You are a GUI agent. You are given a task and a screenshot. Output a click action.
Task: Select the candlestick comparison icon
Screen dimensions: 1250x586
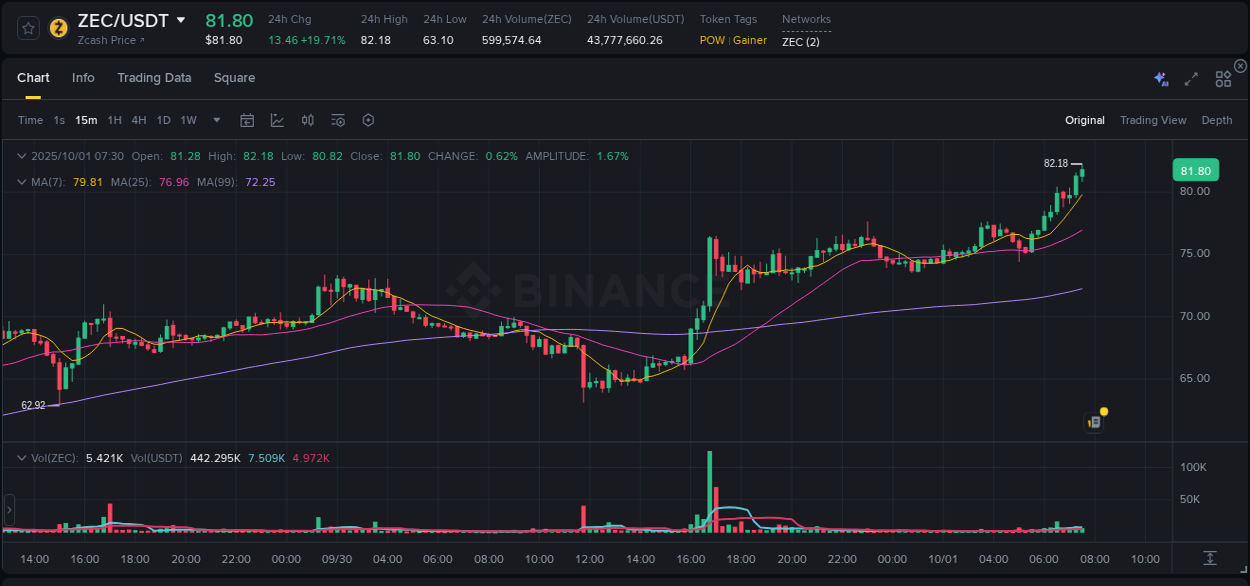tap(307, 119)
